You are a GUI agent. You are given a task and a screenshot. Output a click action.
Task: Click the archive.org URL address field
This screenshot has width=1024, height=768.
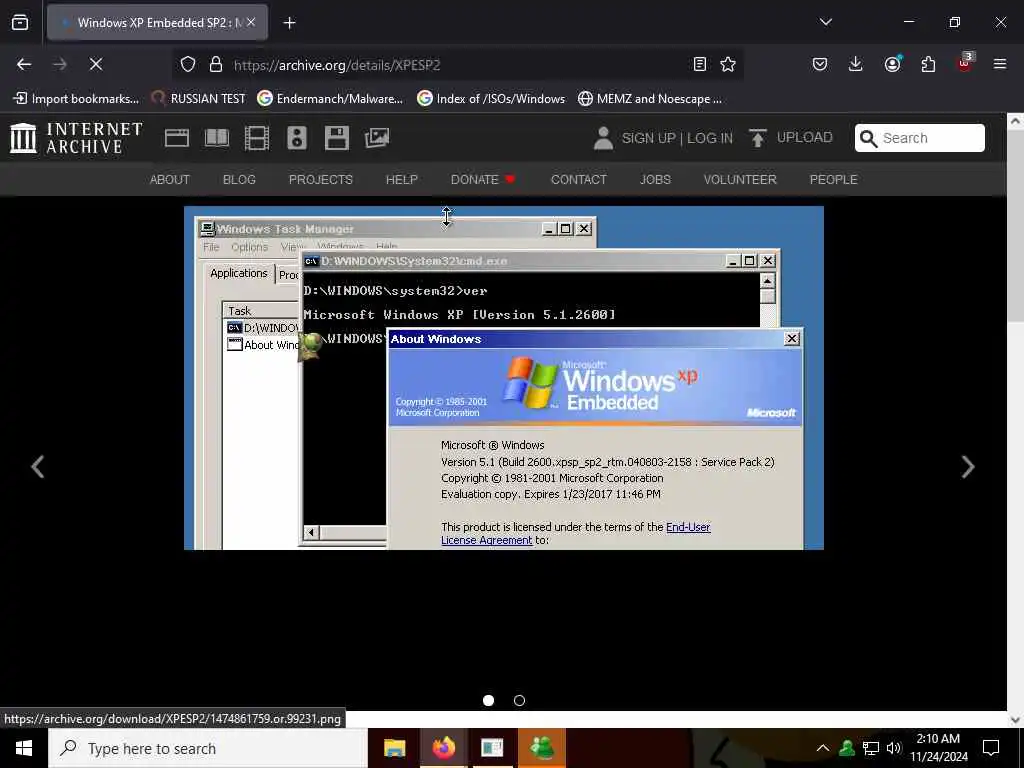click(x=457, y=65)
